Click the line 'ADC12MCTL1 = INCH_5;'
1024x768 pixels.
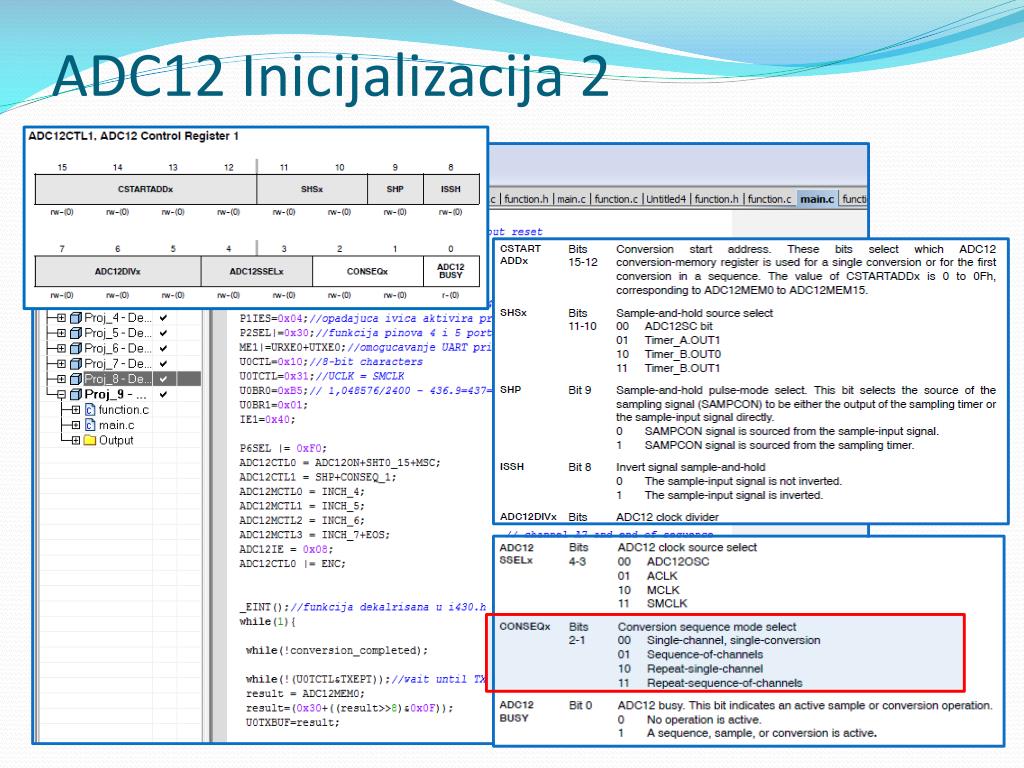coord(302,506)
